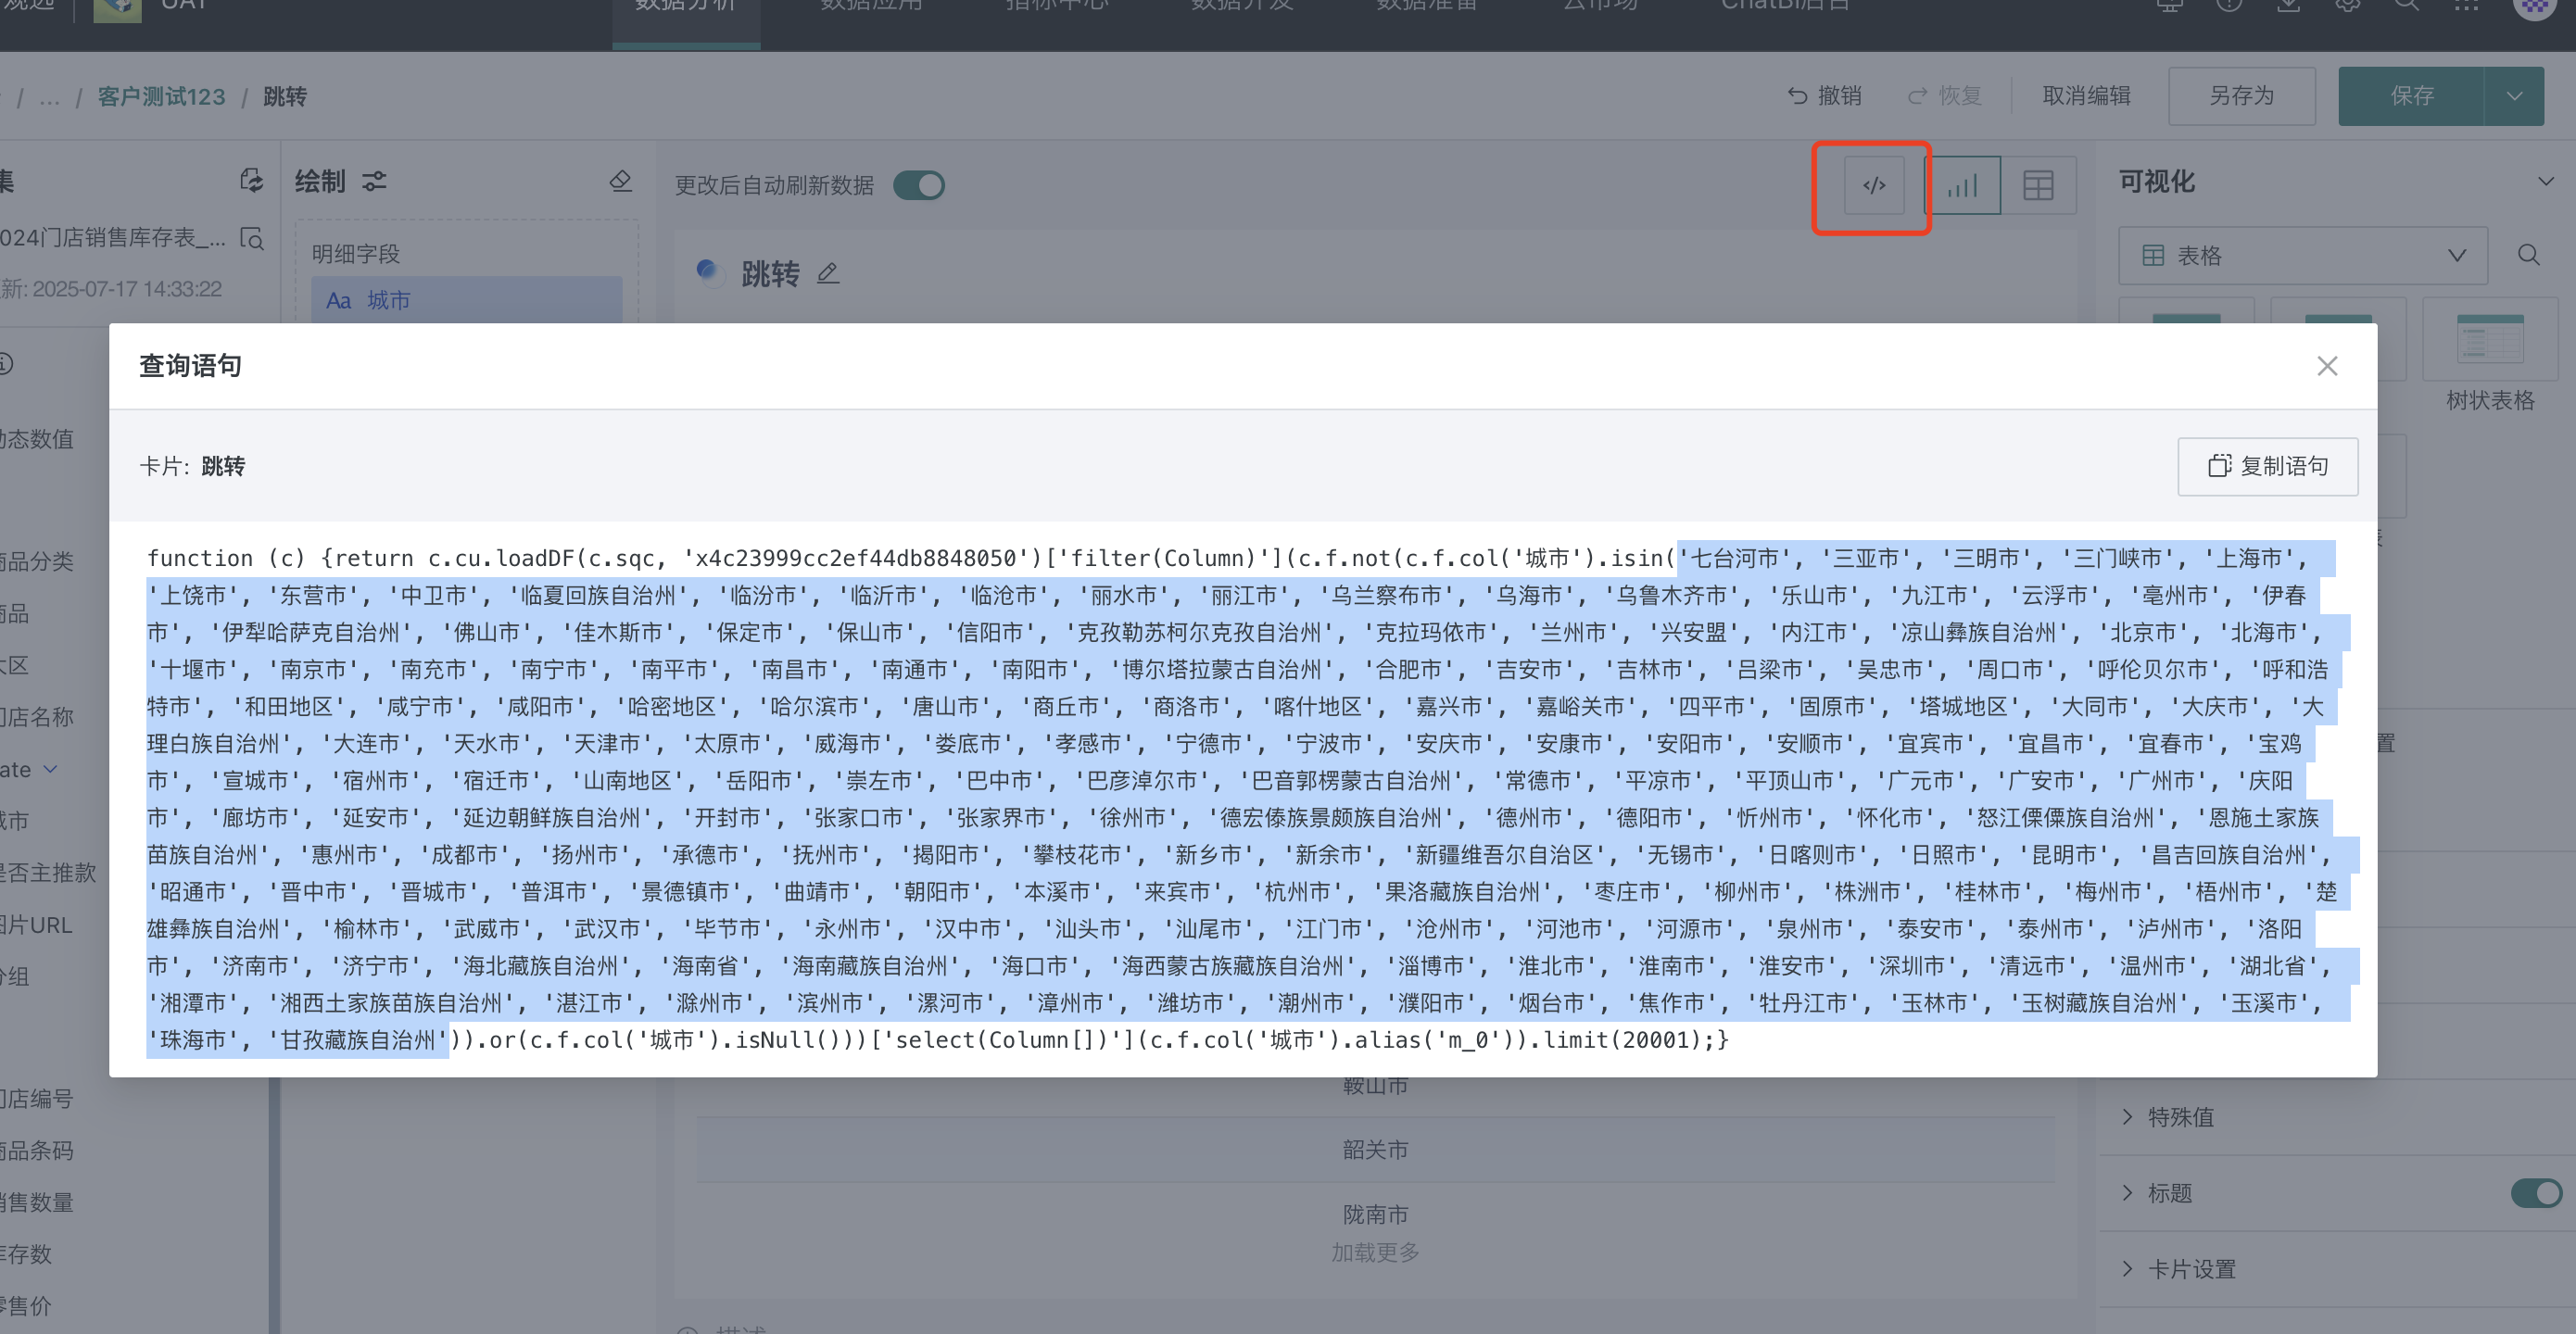Click 取消编辑 in the toolbar
Screen dimensions: 2576x1334
pyautogui.click(x=2085, y=96)
